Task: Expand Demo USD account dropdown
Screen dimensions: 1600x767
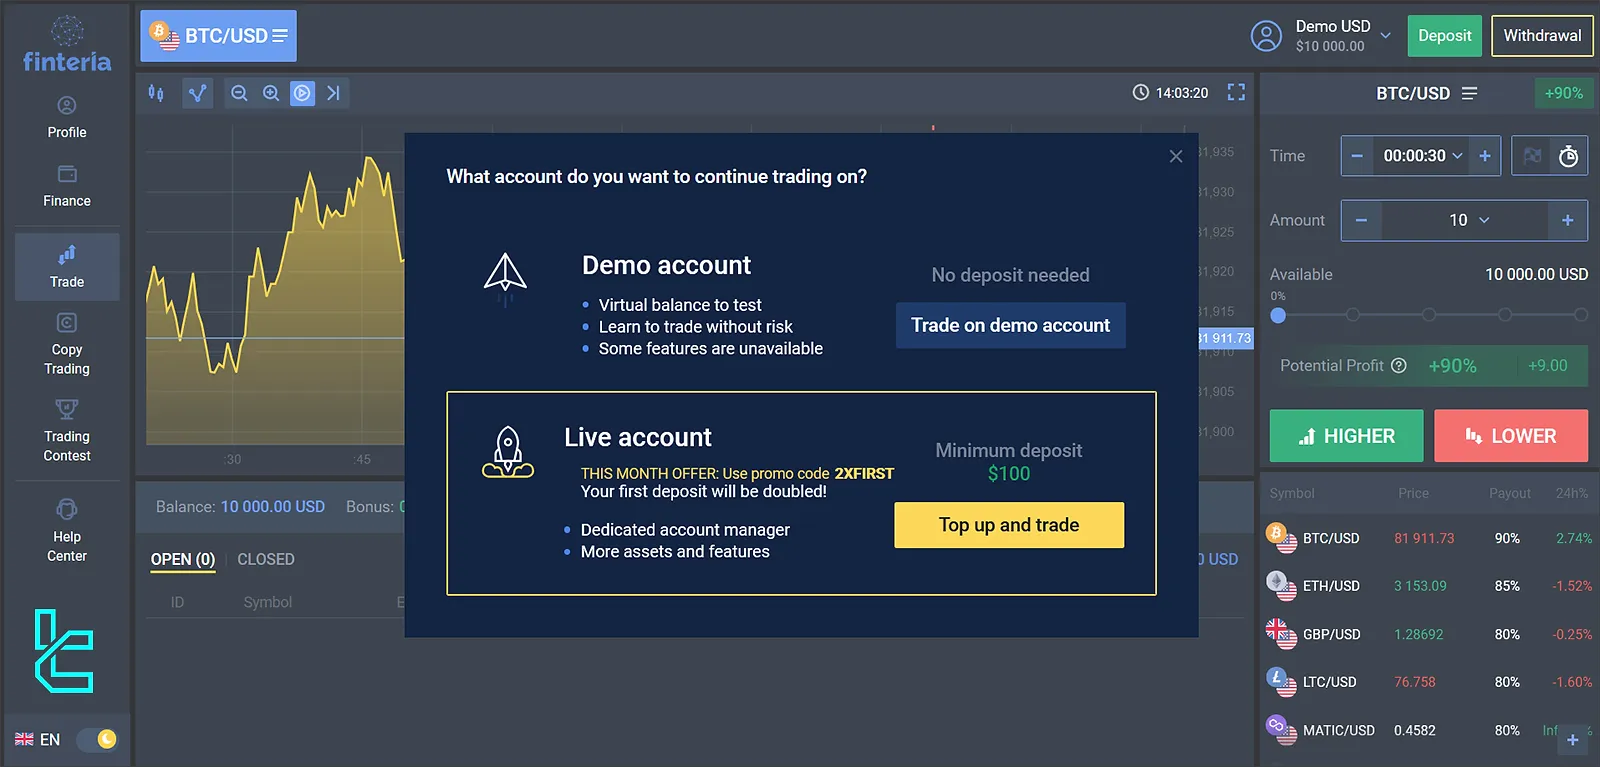Action: 1345,36
